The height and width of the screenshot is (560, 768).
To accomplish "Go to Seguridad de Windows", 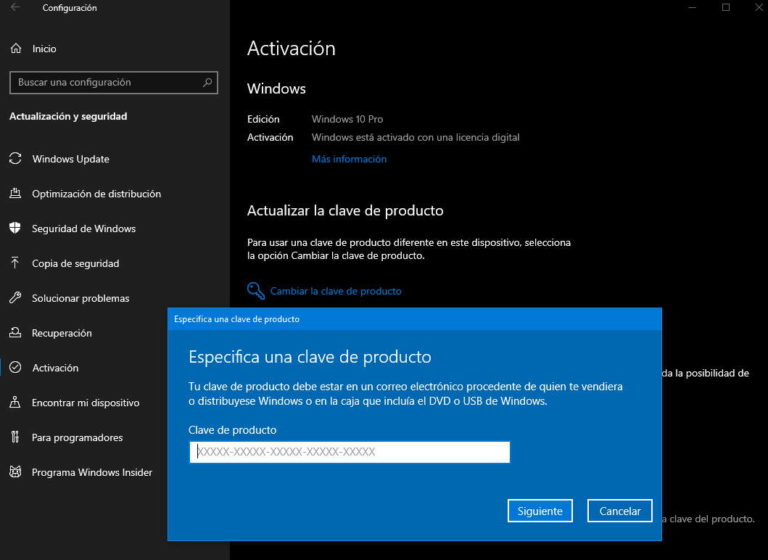I will tap(84, 228).
